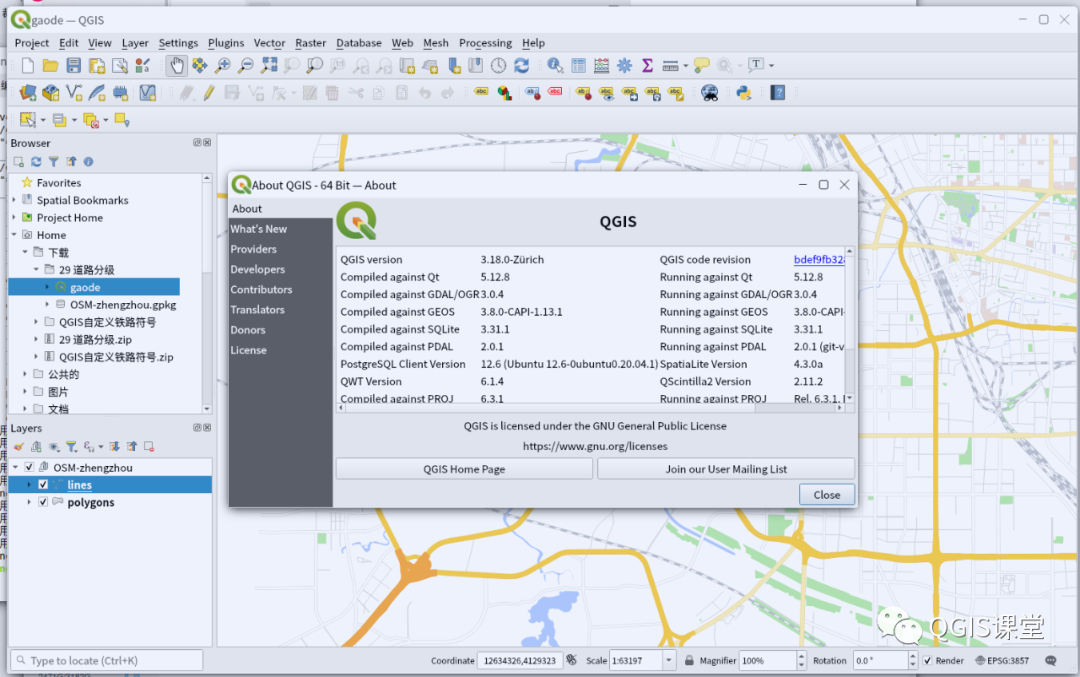Select the Identify Features tool

[x=555, y=65]
